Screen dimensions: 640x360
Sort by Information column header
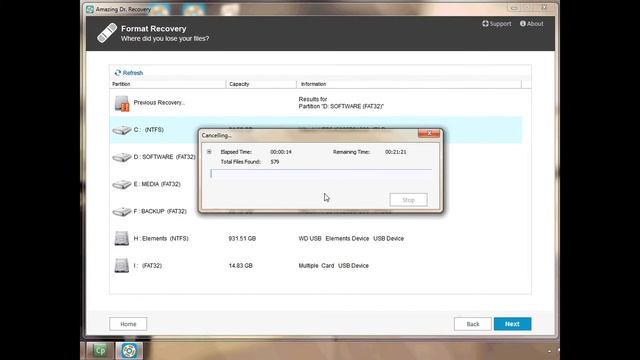(x=409, y=84)
